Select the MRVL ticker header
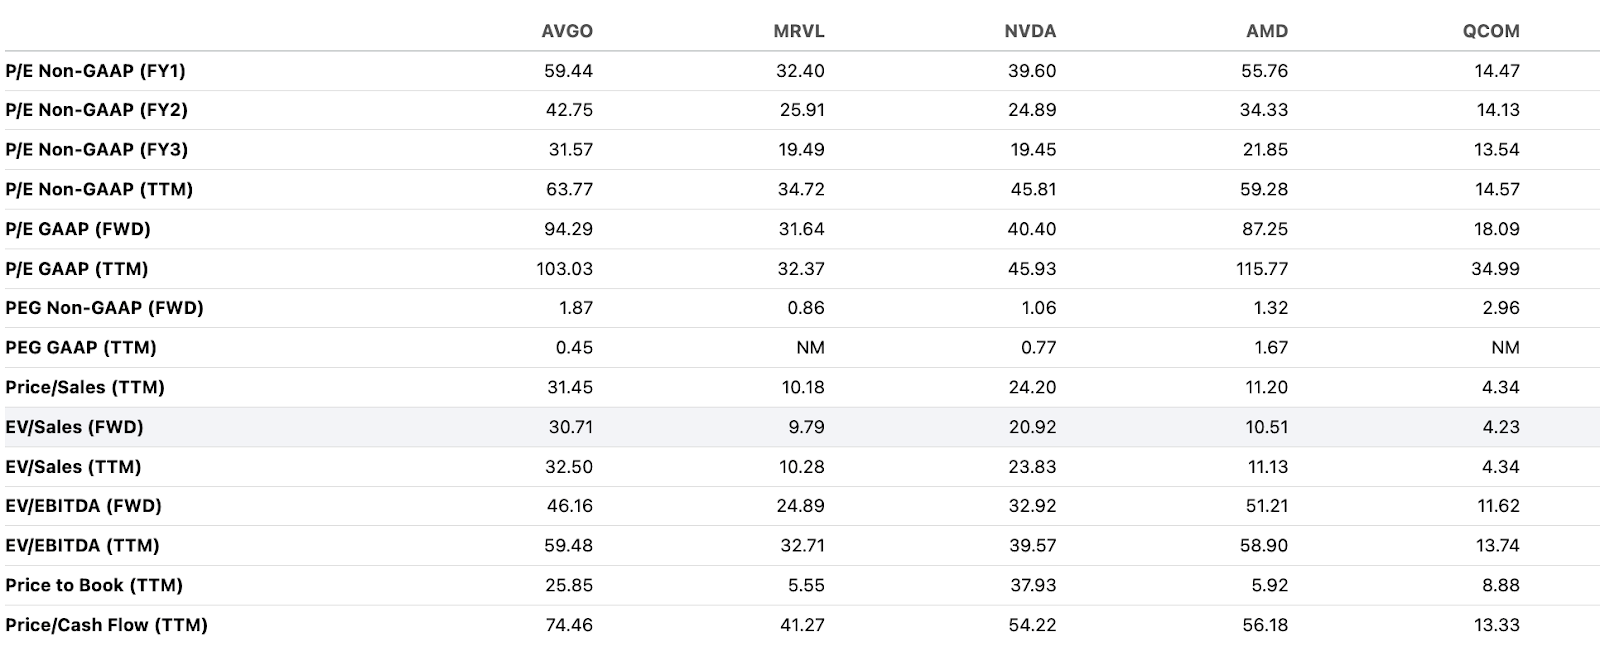The image size is (1600, 666). [799, 31]
